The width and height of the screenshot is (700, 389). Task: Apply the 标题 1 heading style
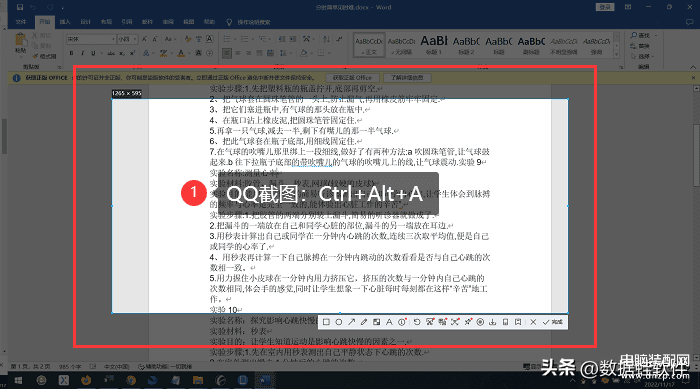(x=433, y=45)
